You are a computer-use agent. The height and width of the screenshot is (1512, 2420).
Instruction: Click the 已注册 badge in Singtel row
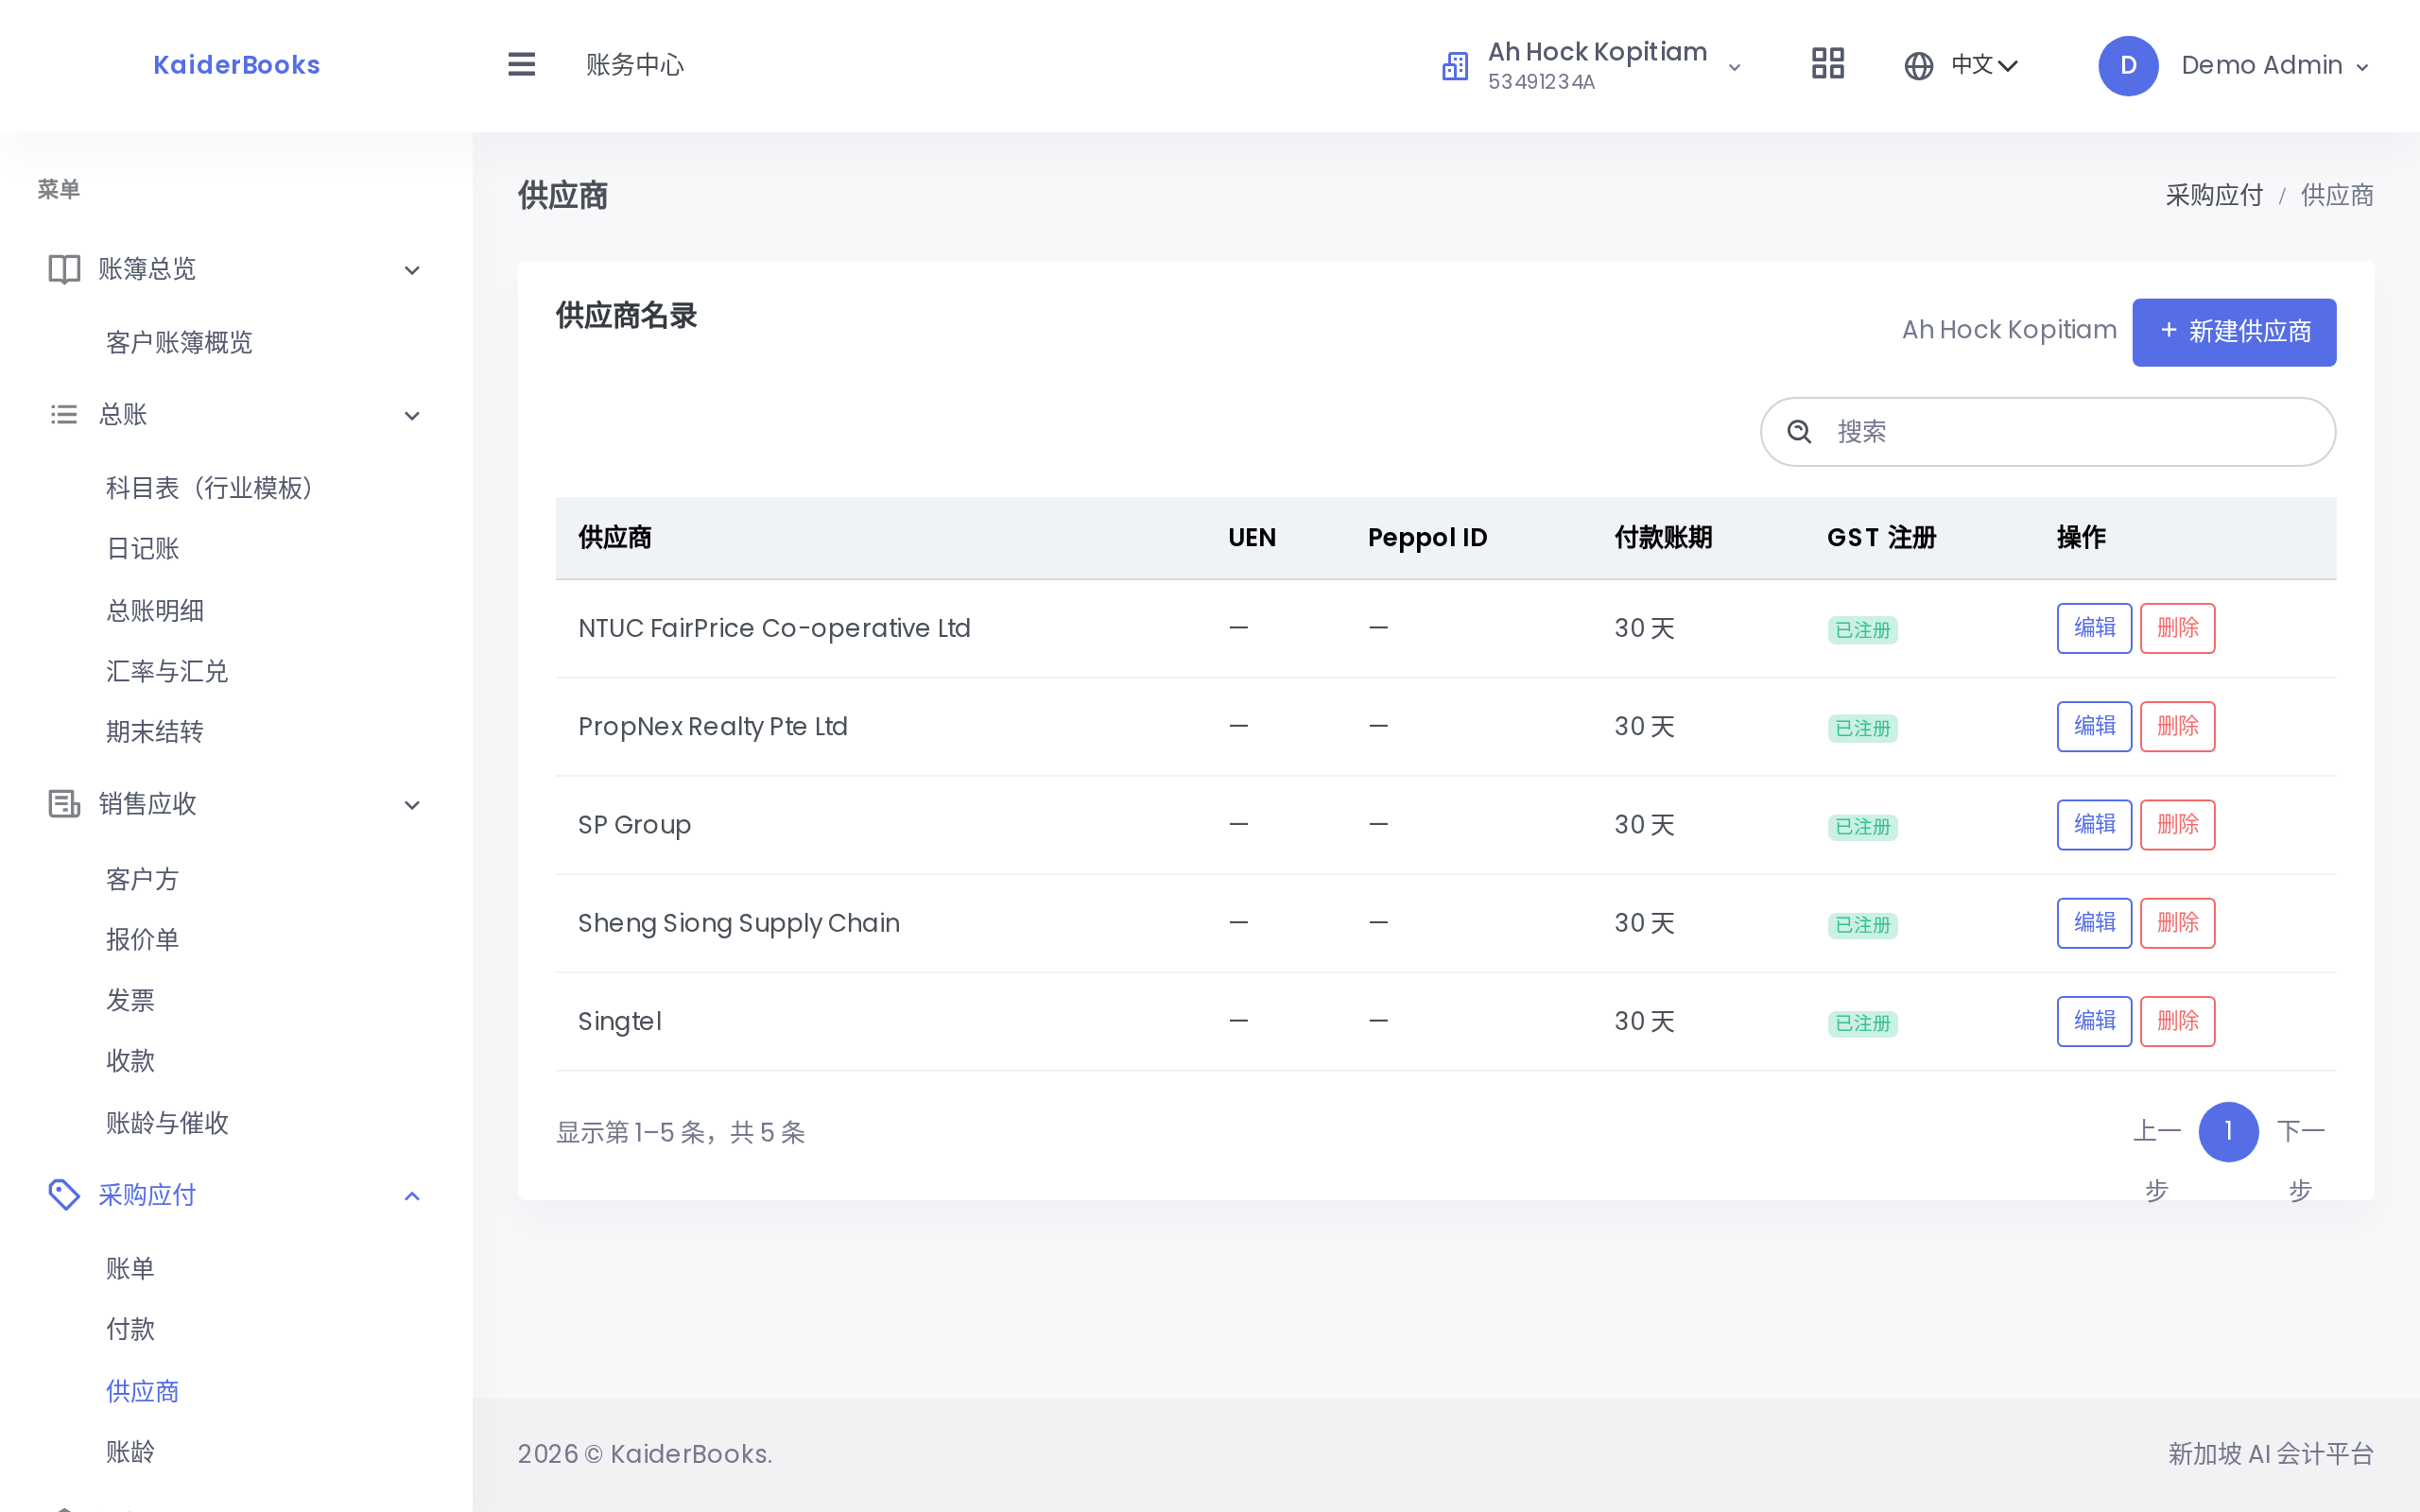[1862, 1023]
